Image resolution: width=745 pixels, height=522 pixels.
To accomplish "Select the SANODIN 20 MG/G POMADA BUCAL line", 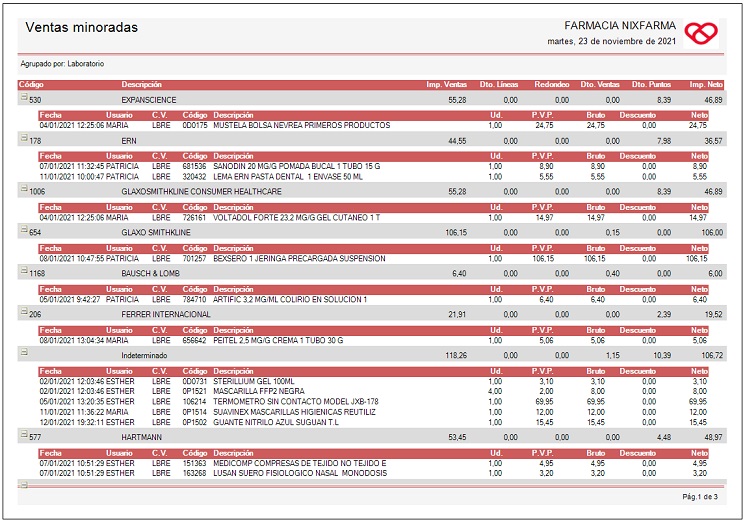I will tap(373, 166).
